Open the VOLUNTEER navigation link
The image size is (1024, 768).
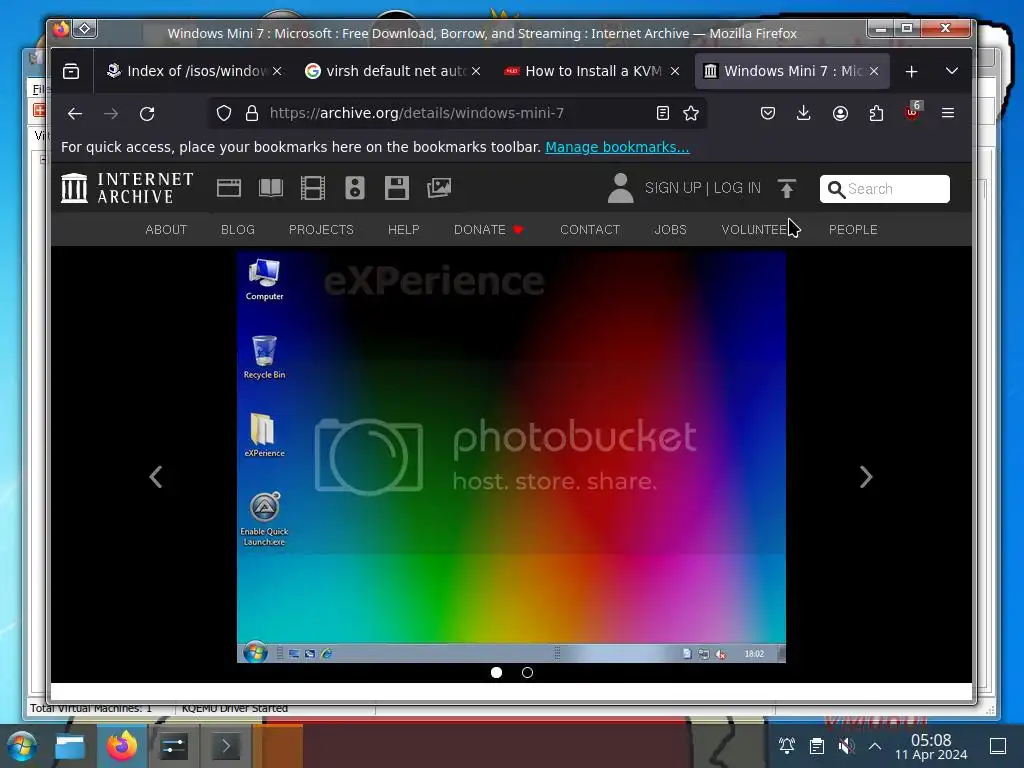758,230
